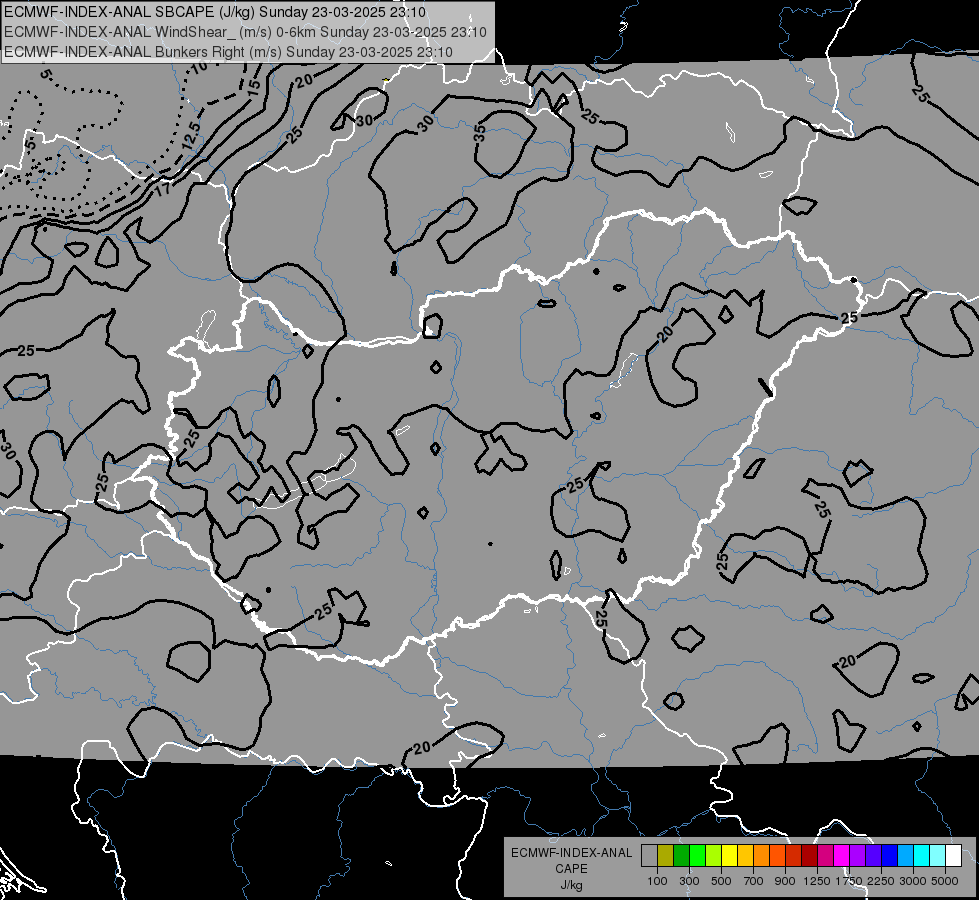Select the WindShear 0-6km header line
979x900 pixels.
(245, 32)
